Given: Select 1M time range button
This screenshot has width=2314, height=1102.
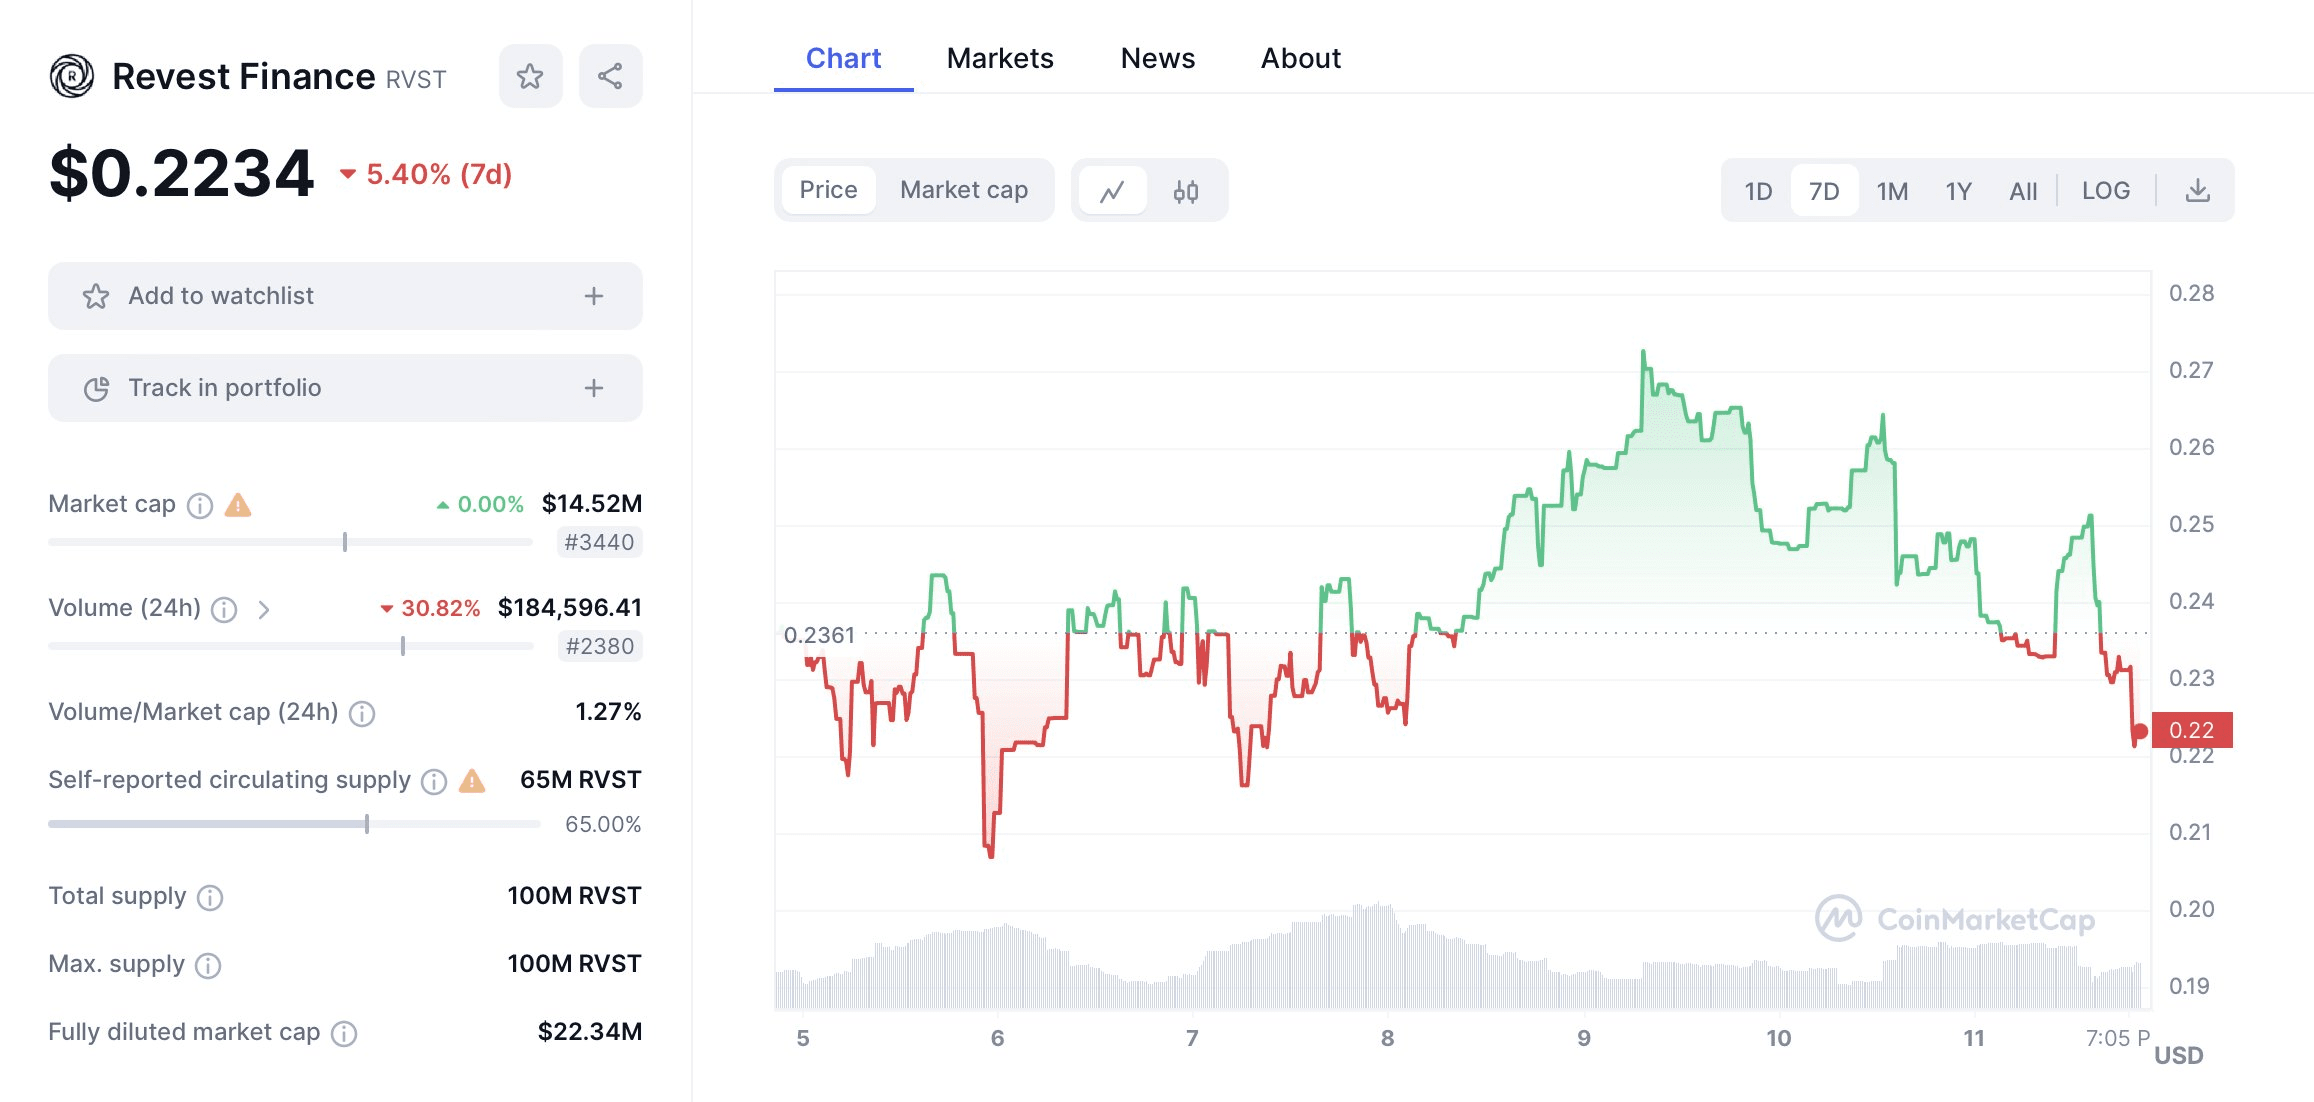Looking at the screenshot, I should 1892,190.
